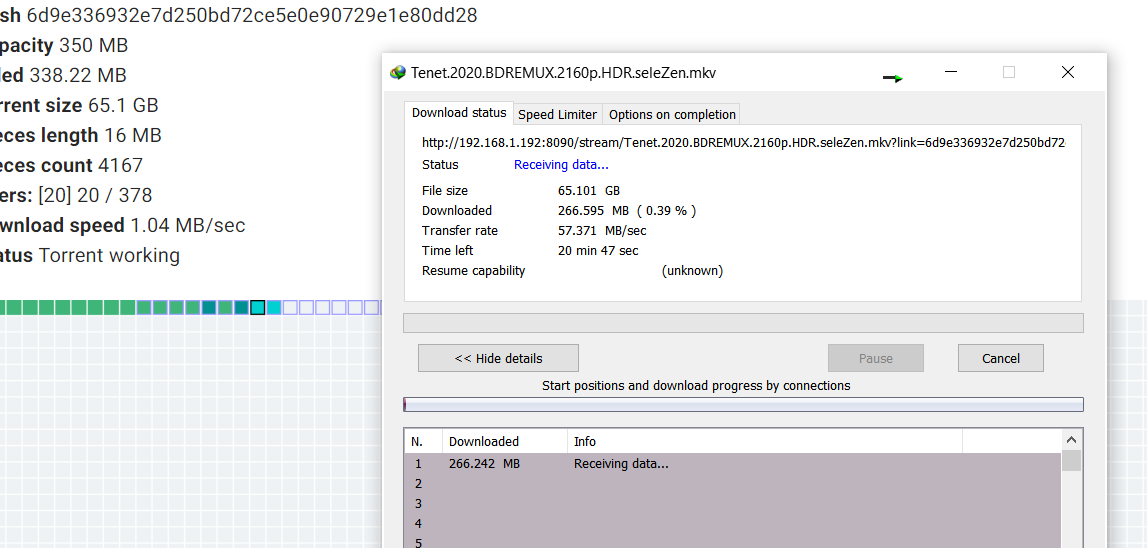1147x548 pixels.
Task: Click the File size value 65.101 GB
Action: pos(589,191)
